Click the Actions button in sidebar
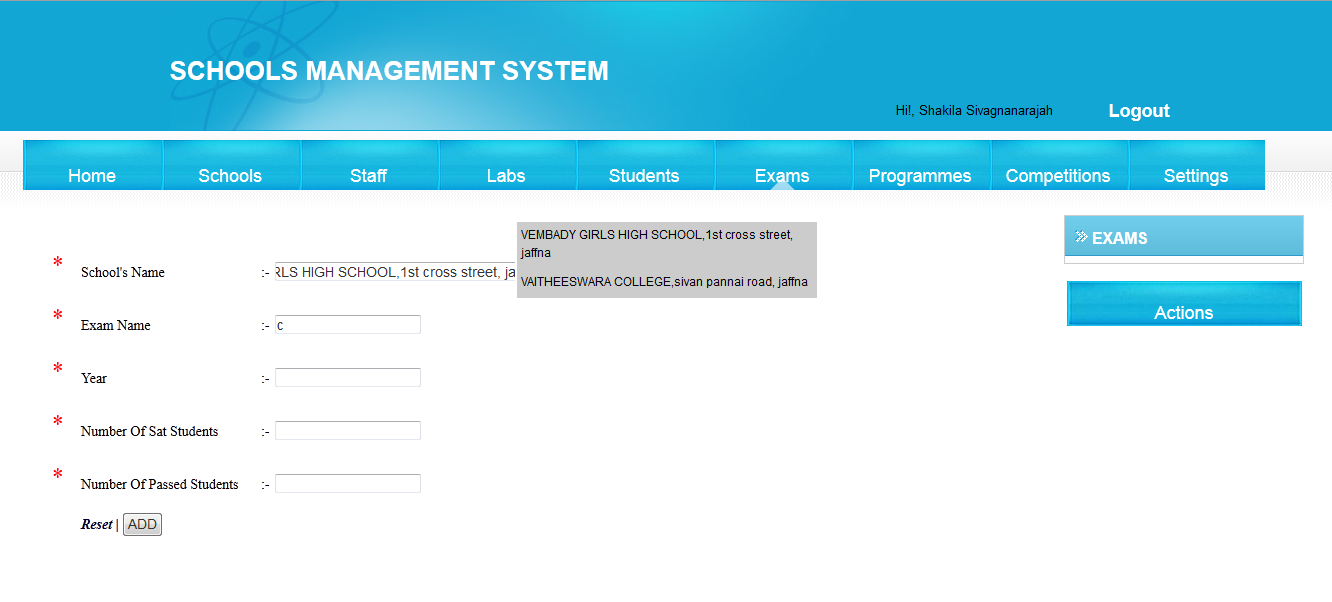1332x602 pixels. (x=1184, y=312)
